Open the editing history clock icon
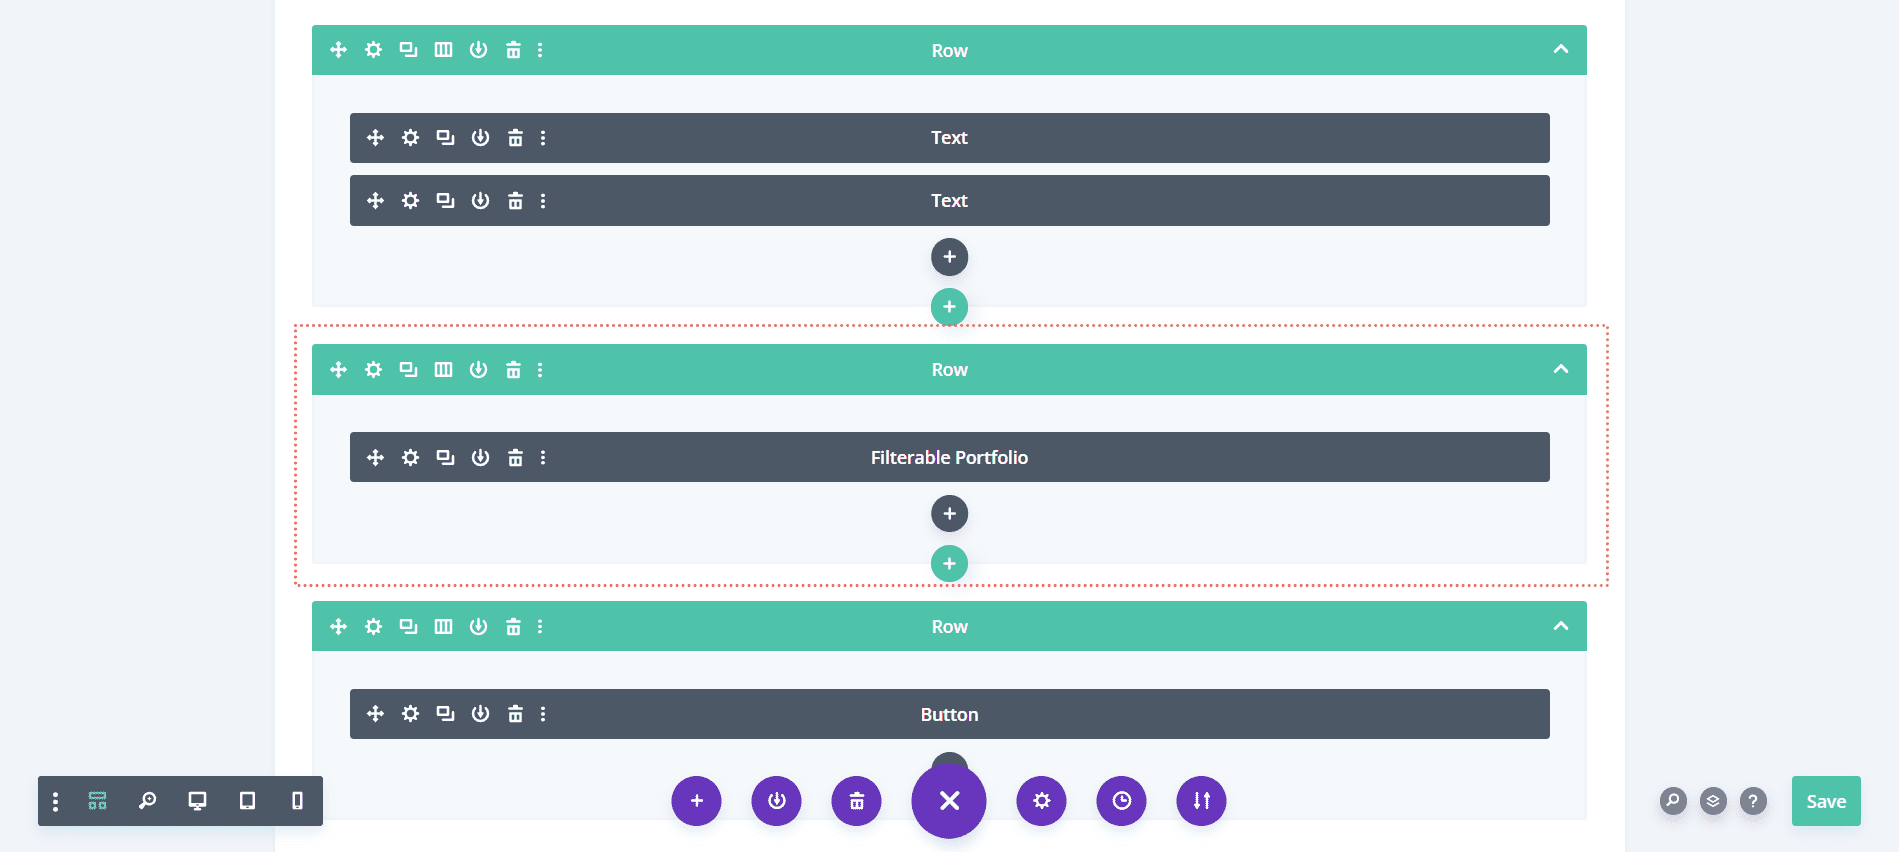The width and height of the screenshot is (1899, 852). pos(1121,801)
